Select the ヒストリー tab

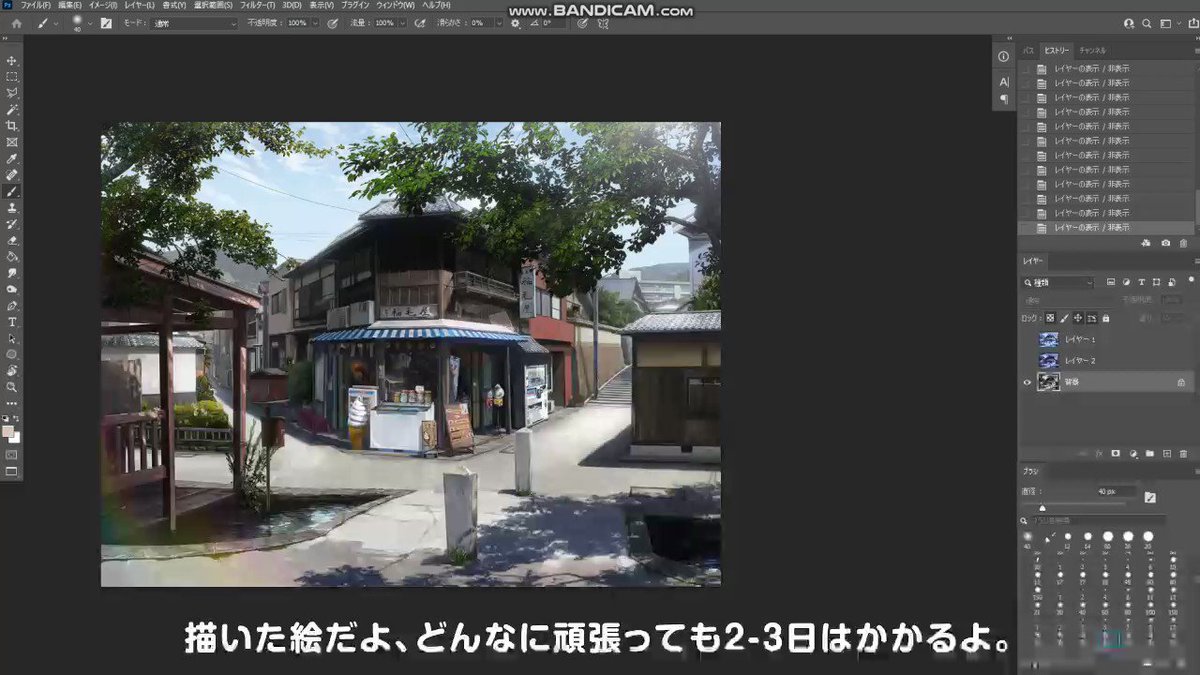click(x=1056, y=50)
